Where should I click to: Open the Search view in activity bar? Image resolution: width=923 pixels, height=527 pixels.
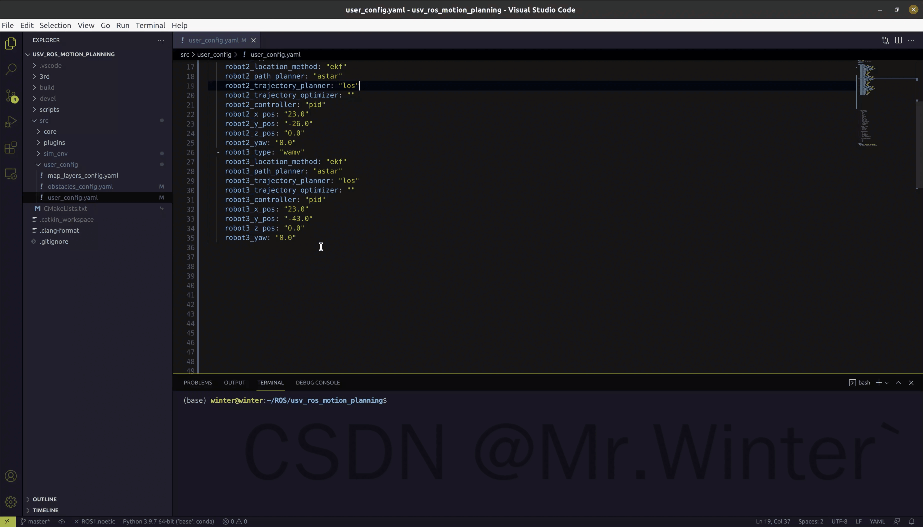pyautogui.click(x=11, y=69)
